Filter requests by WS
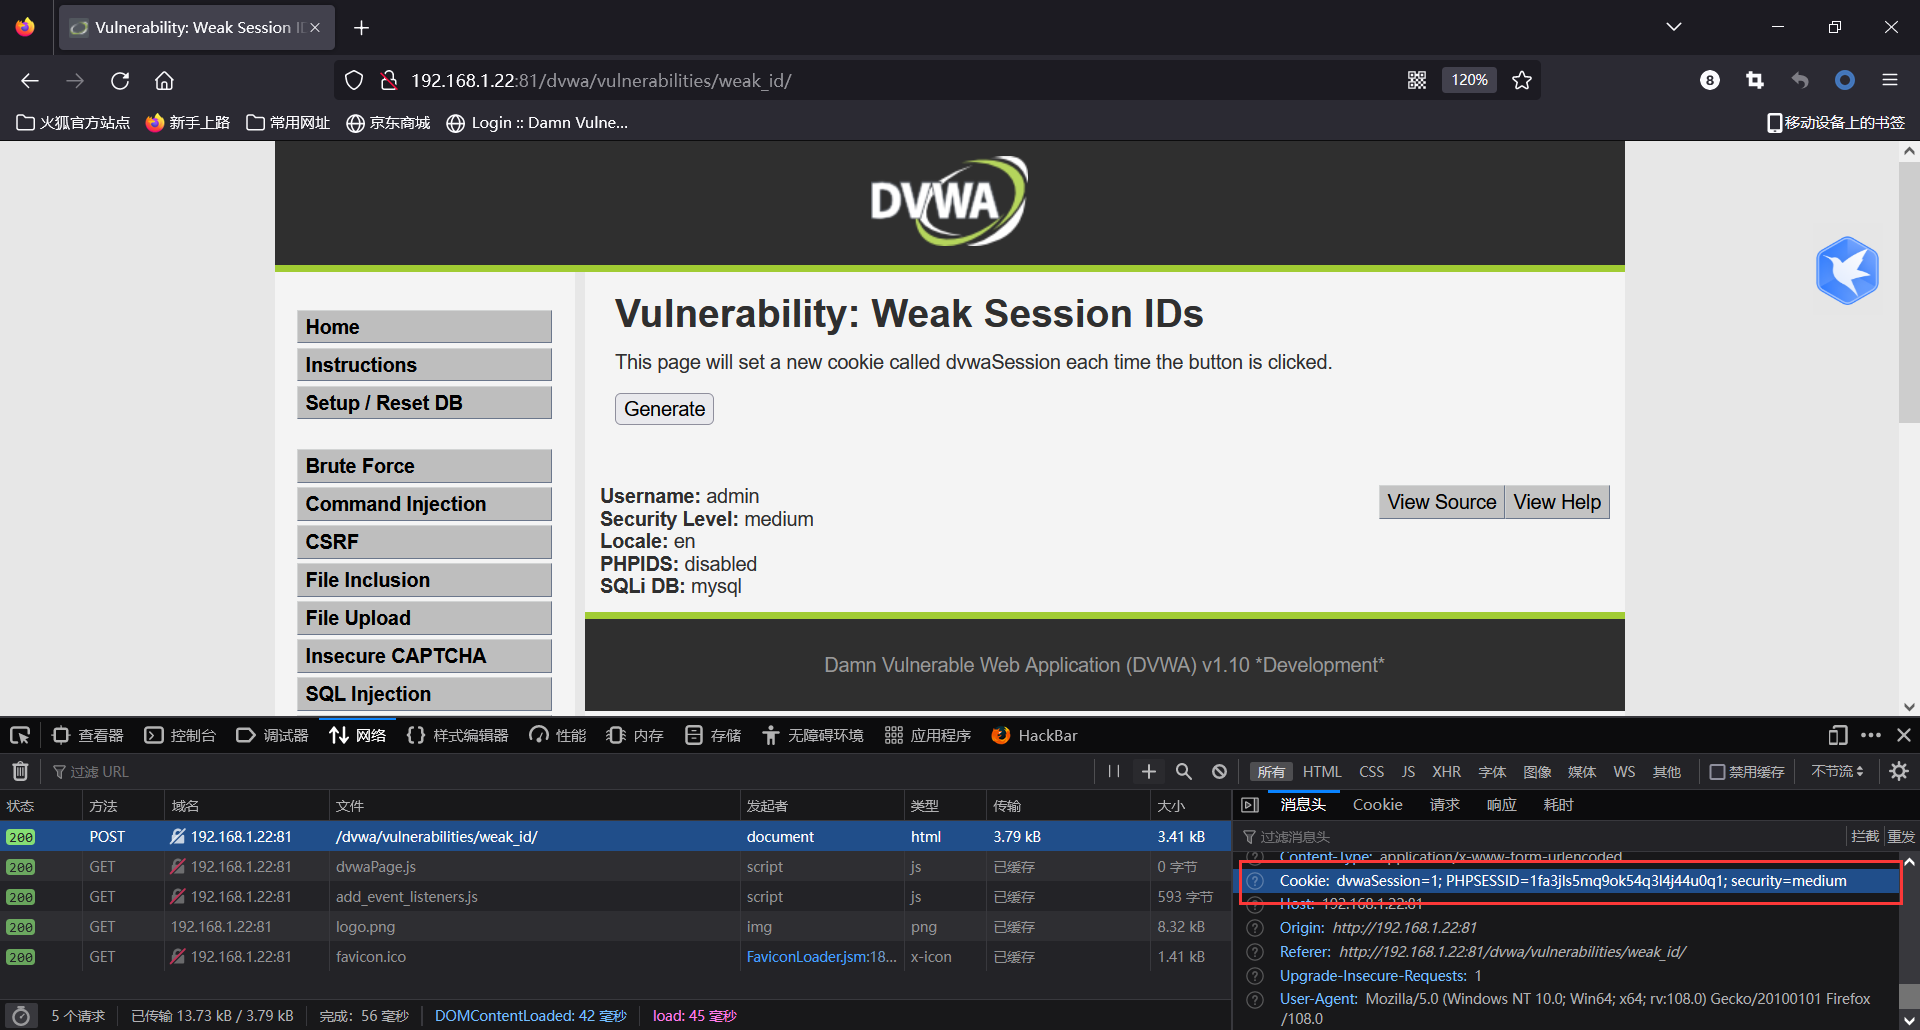This screenshot has height=1030, width=1920. tap(1624, 772)
